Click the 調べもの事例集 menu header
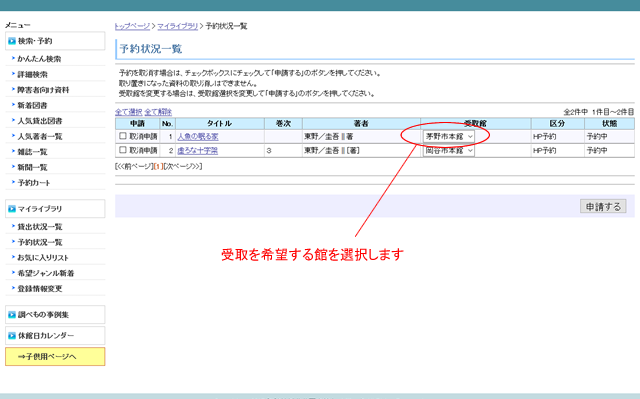Viewport: 640px width, 399px height. pyautogui.click(x=55, y=315)
